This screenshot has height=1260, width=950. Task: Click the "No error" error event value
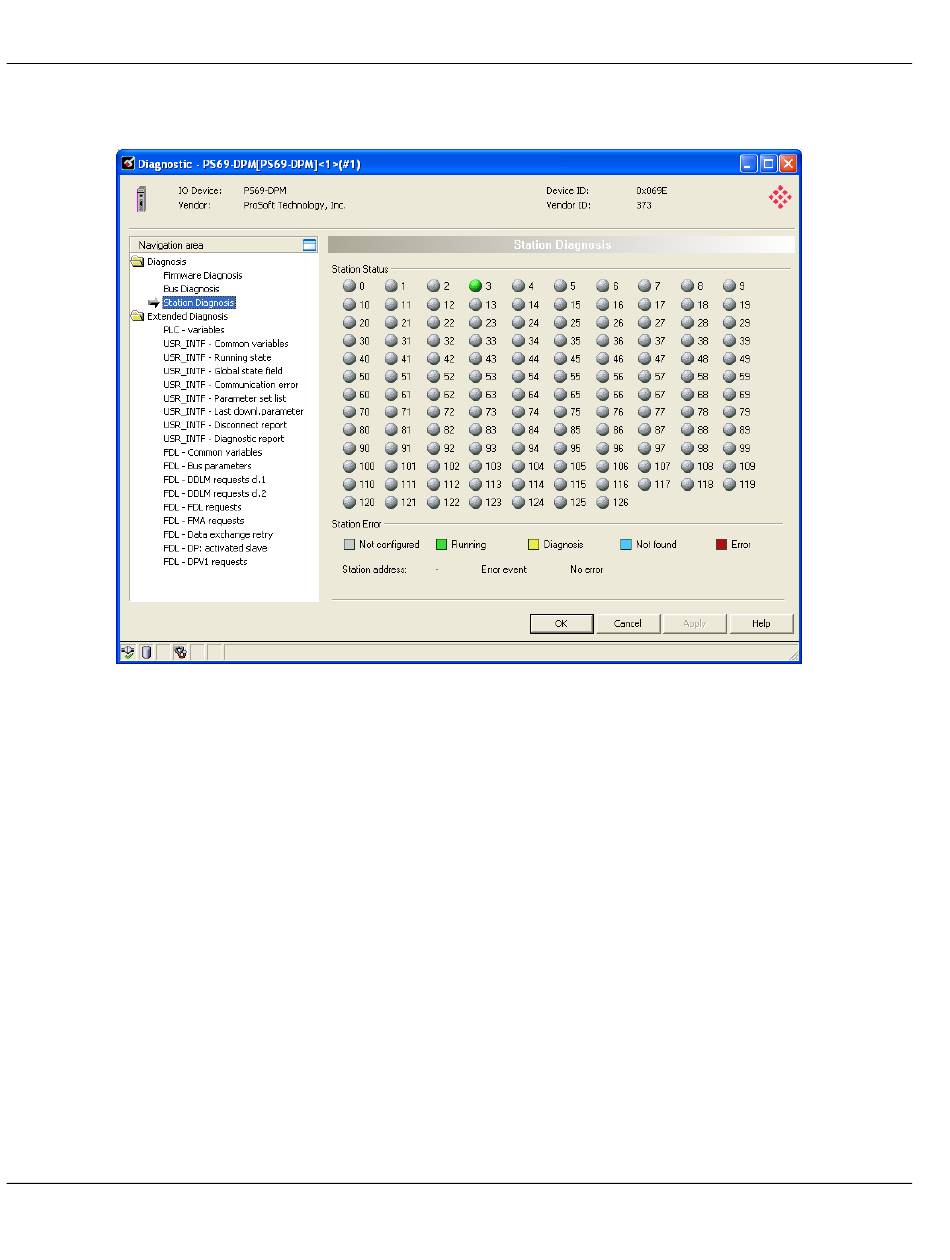click(x=587, y=570)
